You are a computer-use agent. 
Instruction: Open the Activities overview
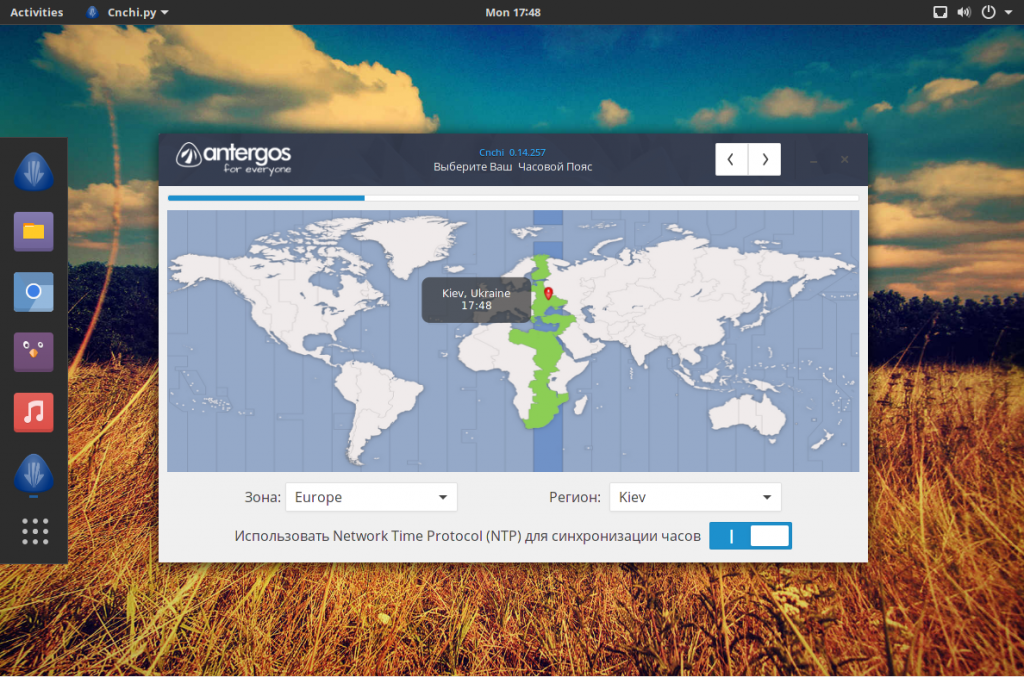click(37, 12)
